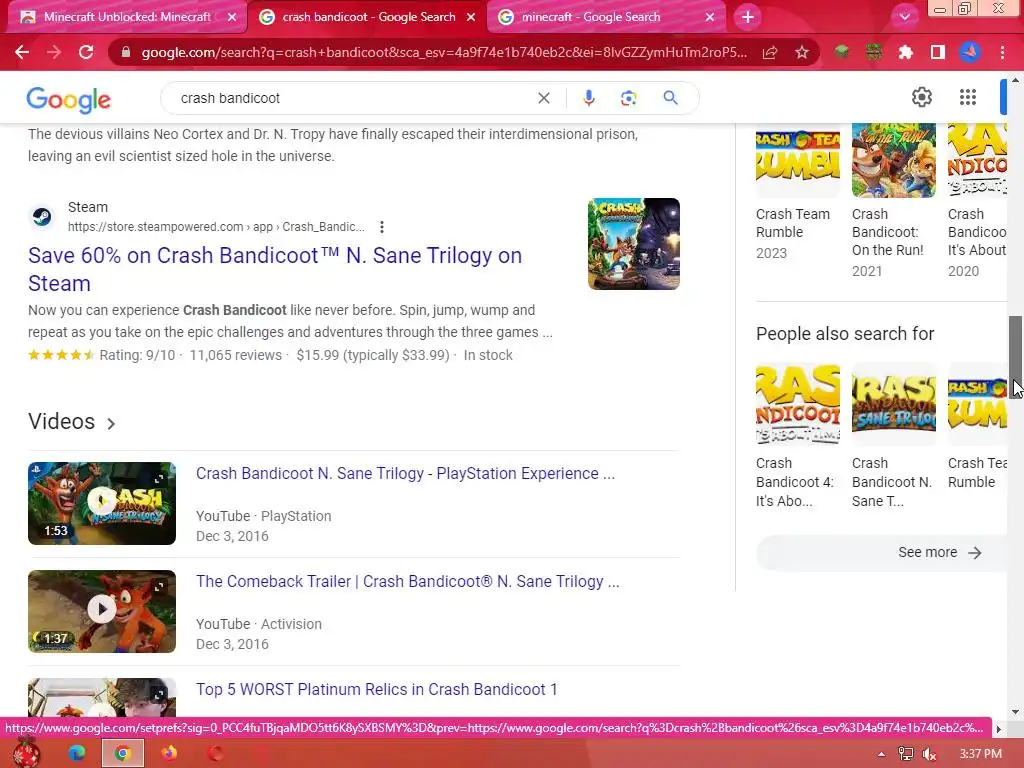Click the Steam favicon
This screenshot has width=1024, height=768.
coord(42,216)
